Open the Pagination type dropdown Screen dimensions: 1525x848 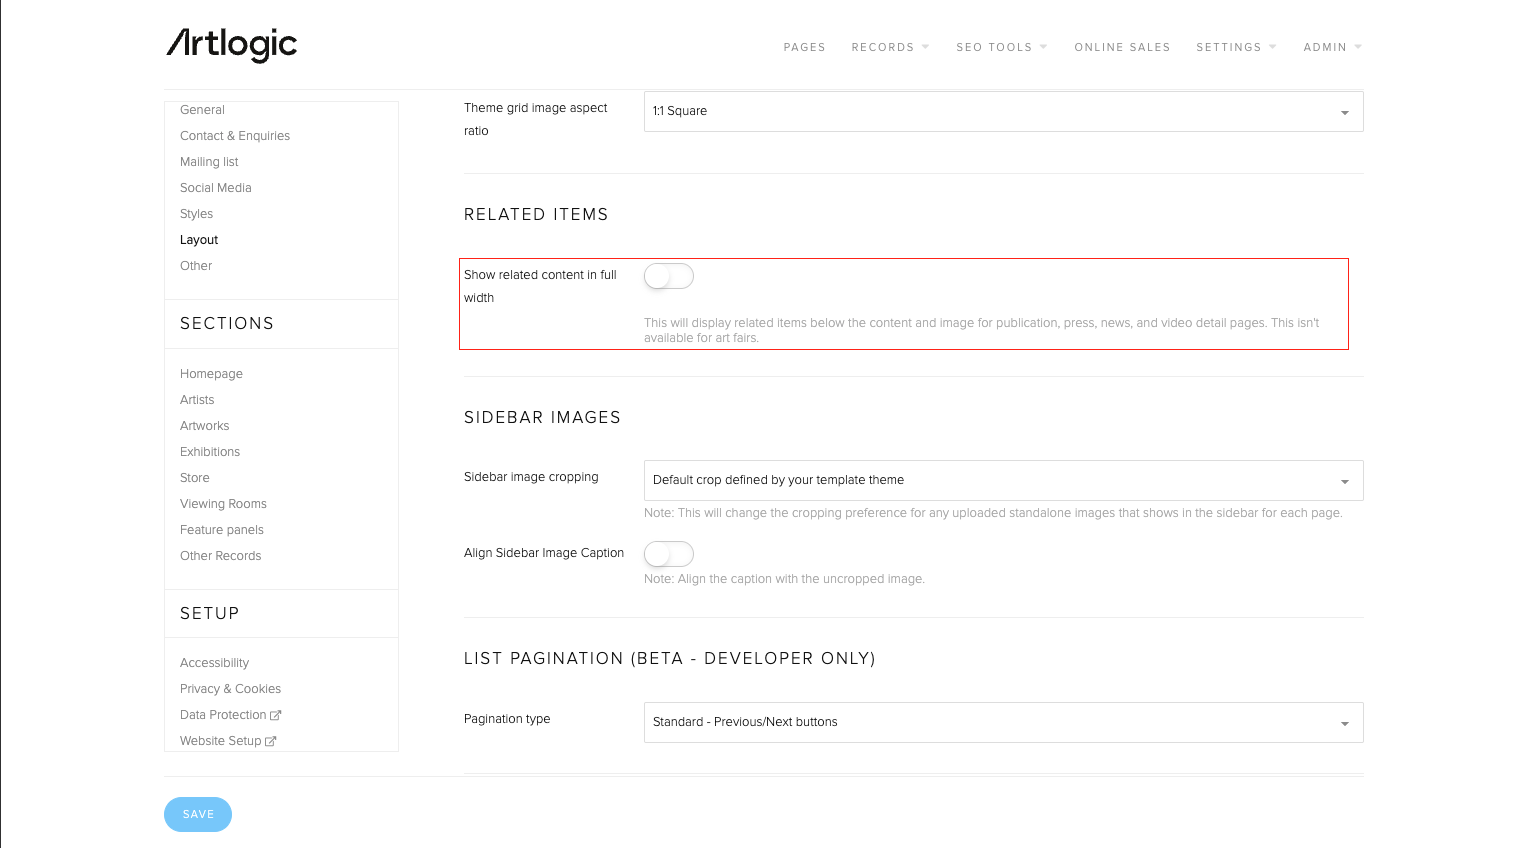click(x=1002, y=723)
